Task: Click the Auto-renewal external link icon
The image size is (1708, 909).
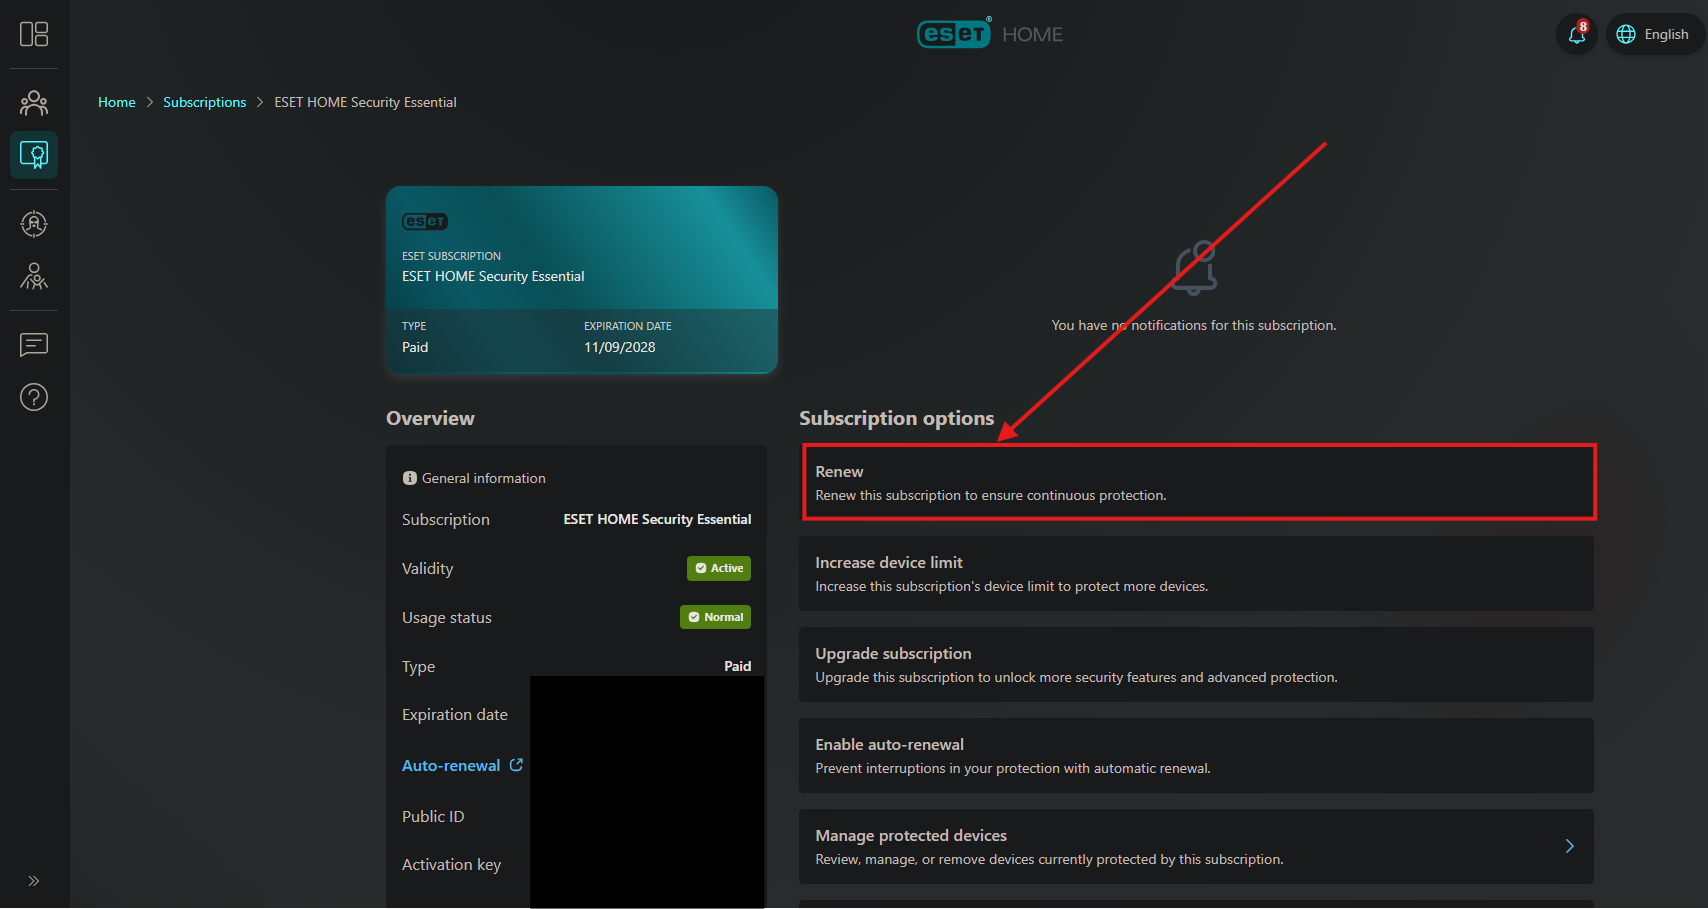Action: (516, 765)
